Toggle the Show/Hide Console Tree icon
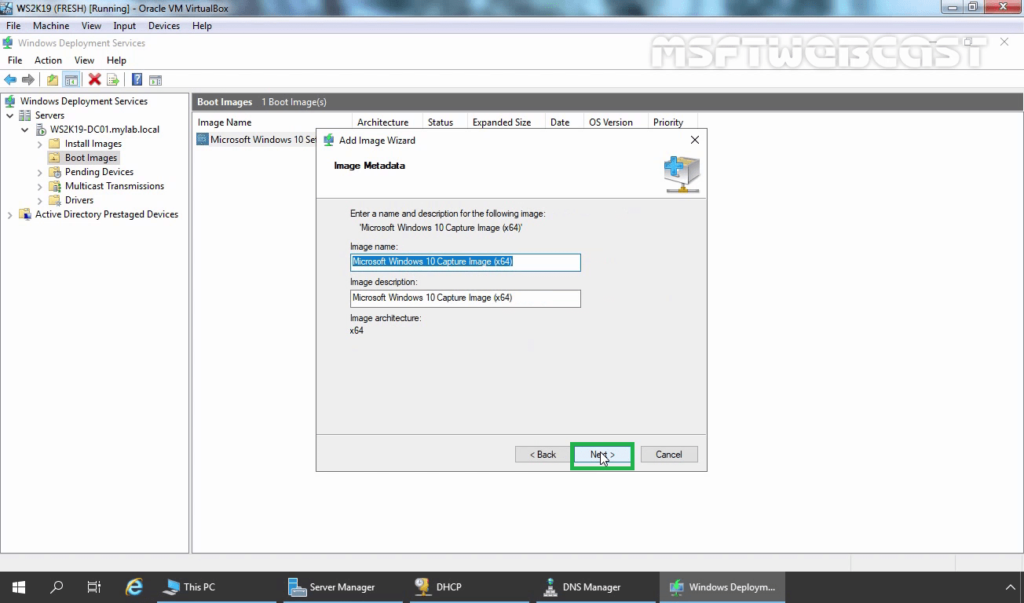The image size is (1024, 603). (71, 80)
